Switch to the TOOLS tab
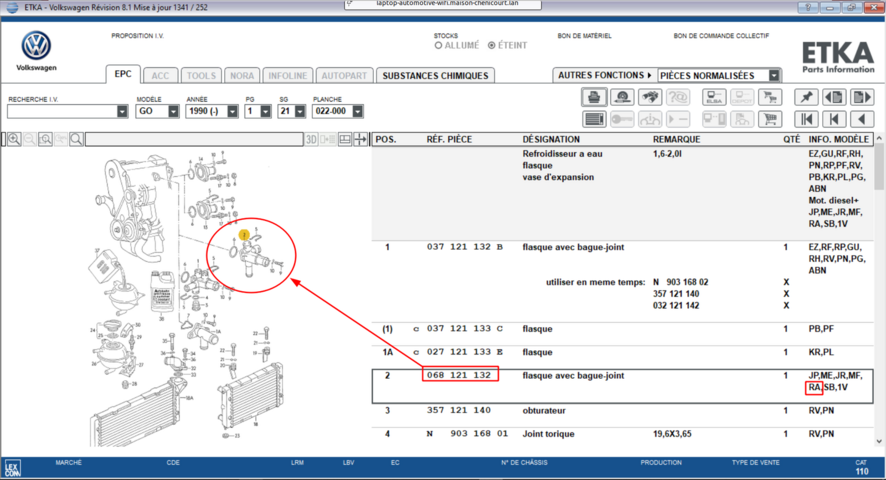 (201, 76)
